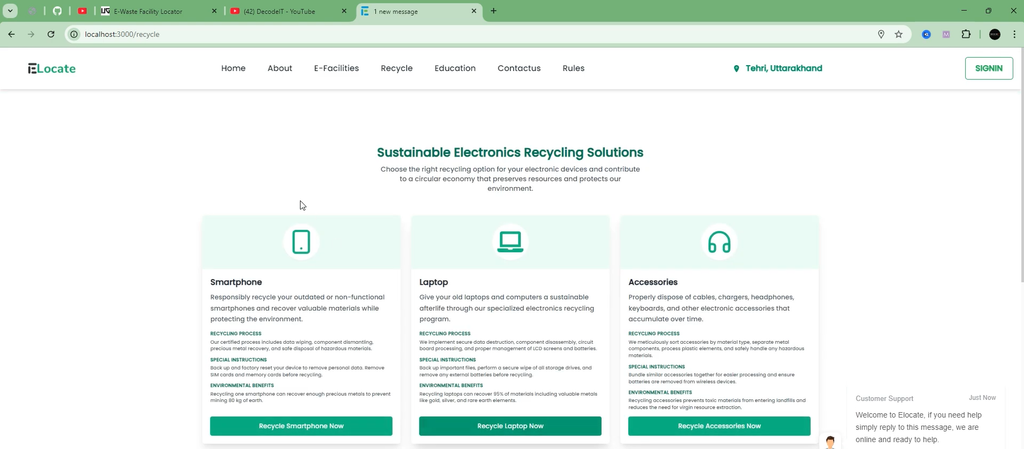Select the '1 new message' tab

click(x=420, y=11)
